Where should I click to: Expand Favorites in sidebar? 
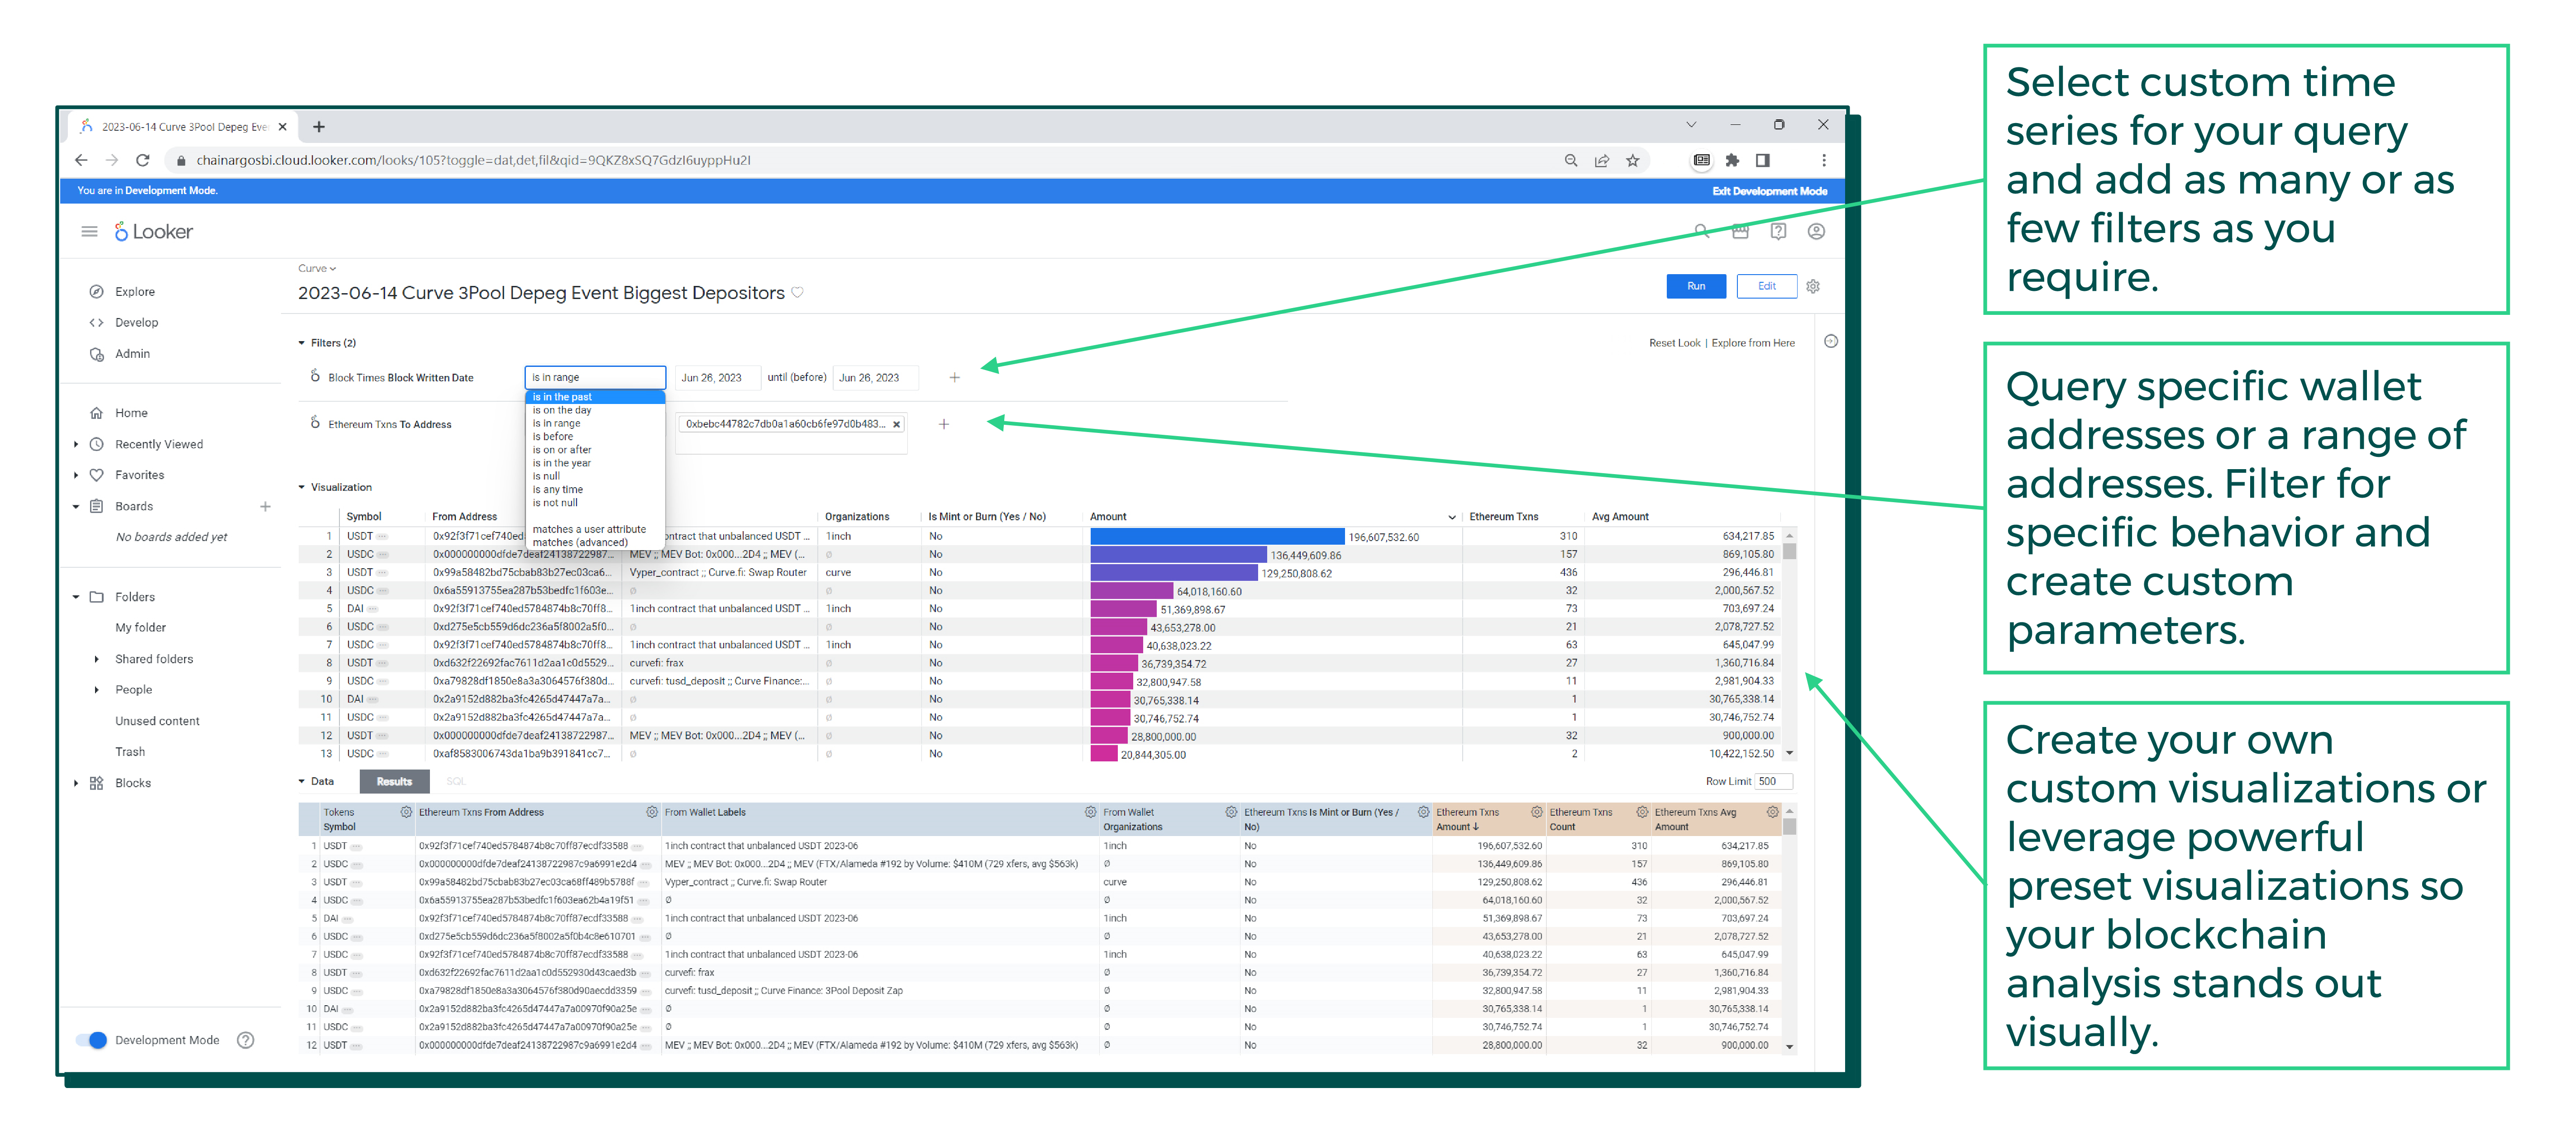pyautogui.click(x=76, y=476)
